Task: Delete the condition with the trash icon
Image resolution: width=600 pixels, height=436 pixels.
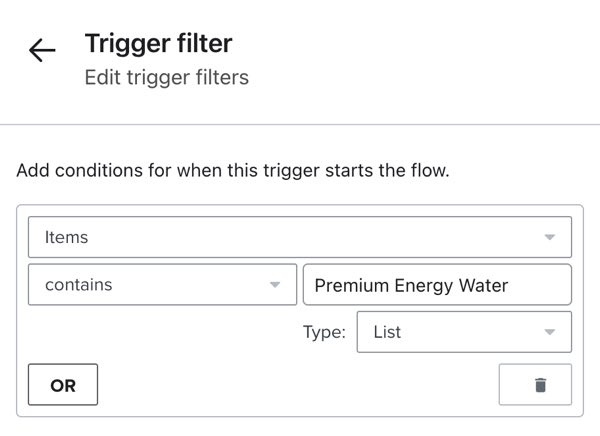Action: [x=540, y=385]
